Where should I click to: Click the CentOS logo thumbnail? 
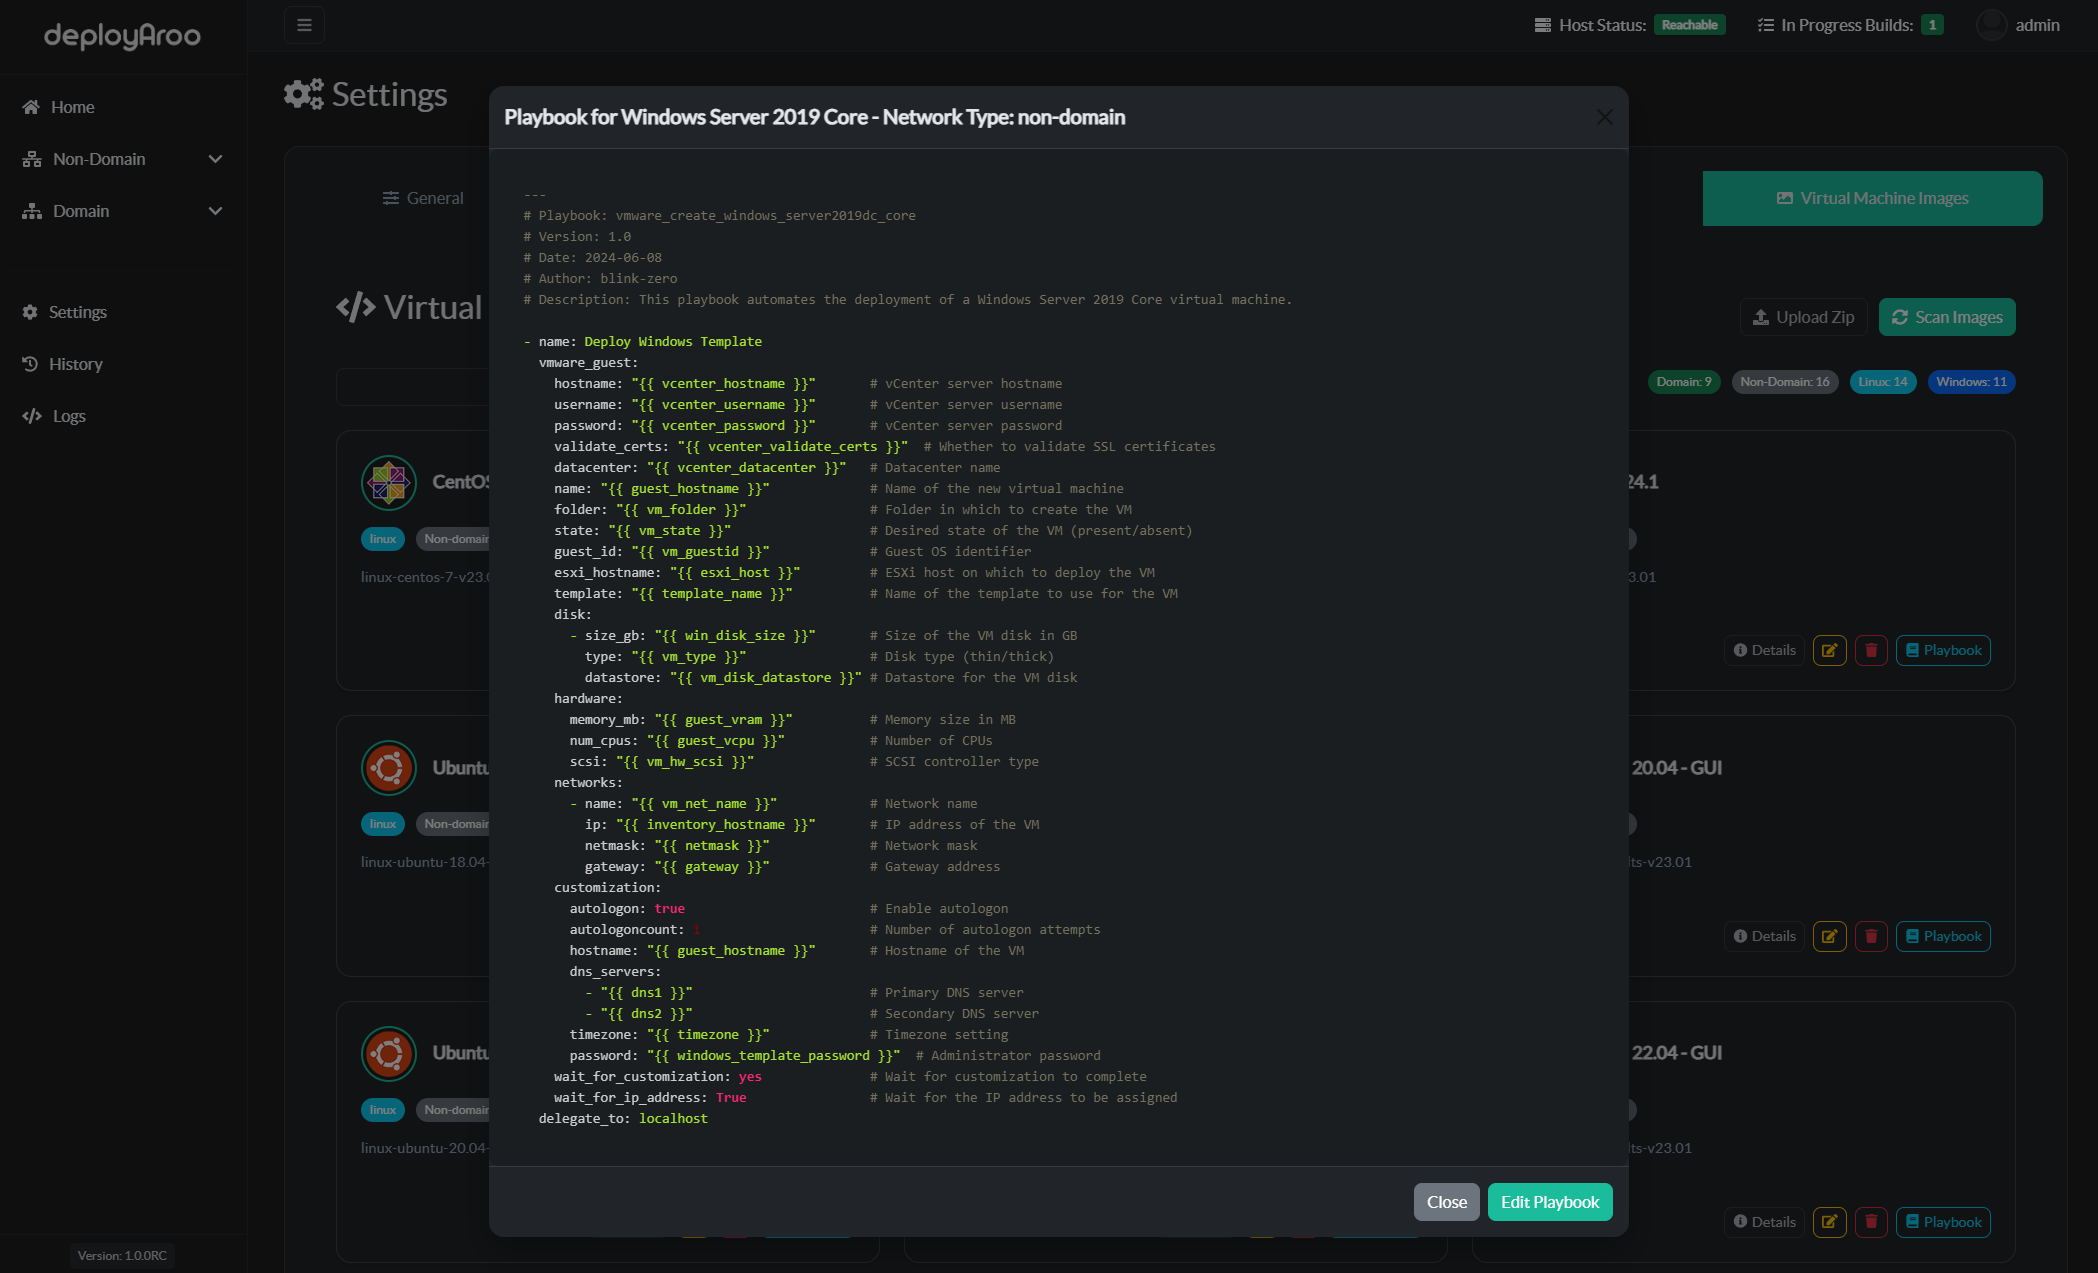click(389, 483)
